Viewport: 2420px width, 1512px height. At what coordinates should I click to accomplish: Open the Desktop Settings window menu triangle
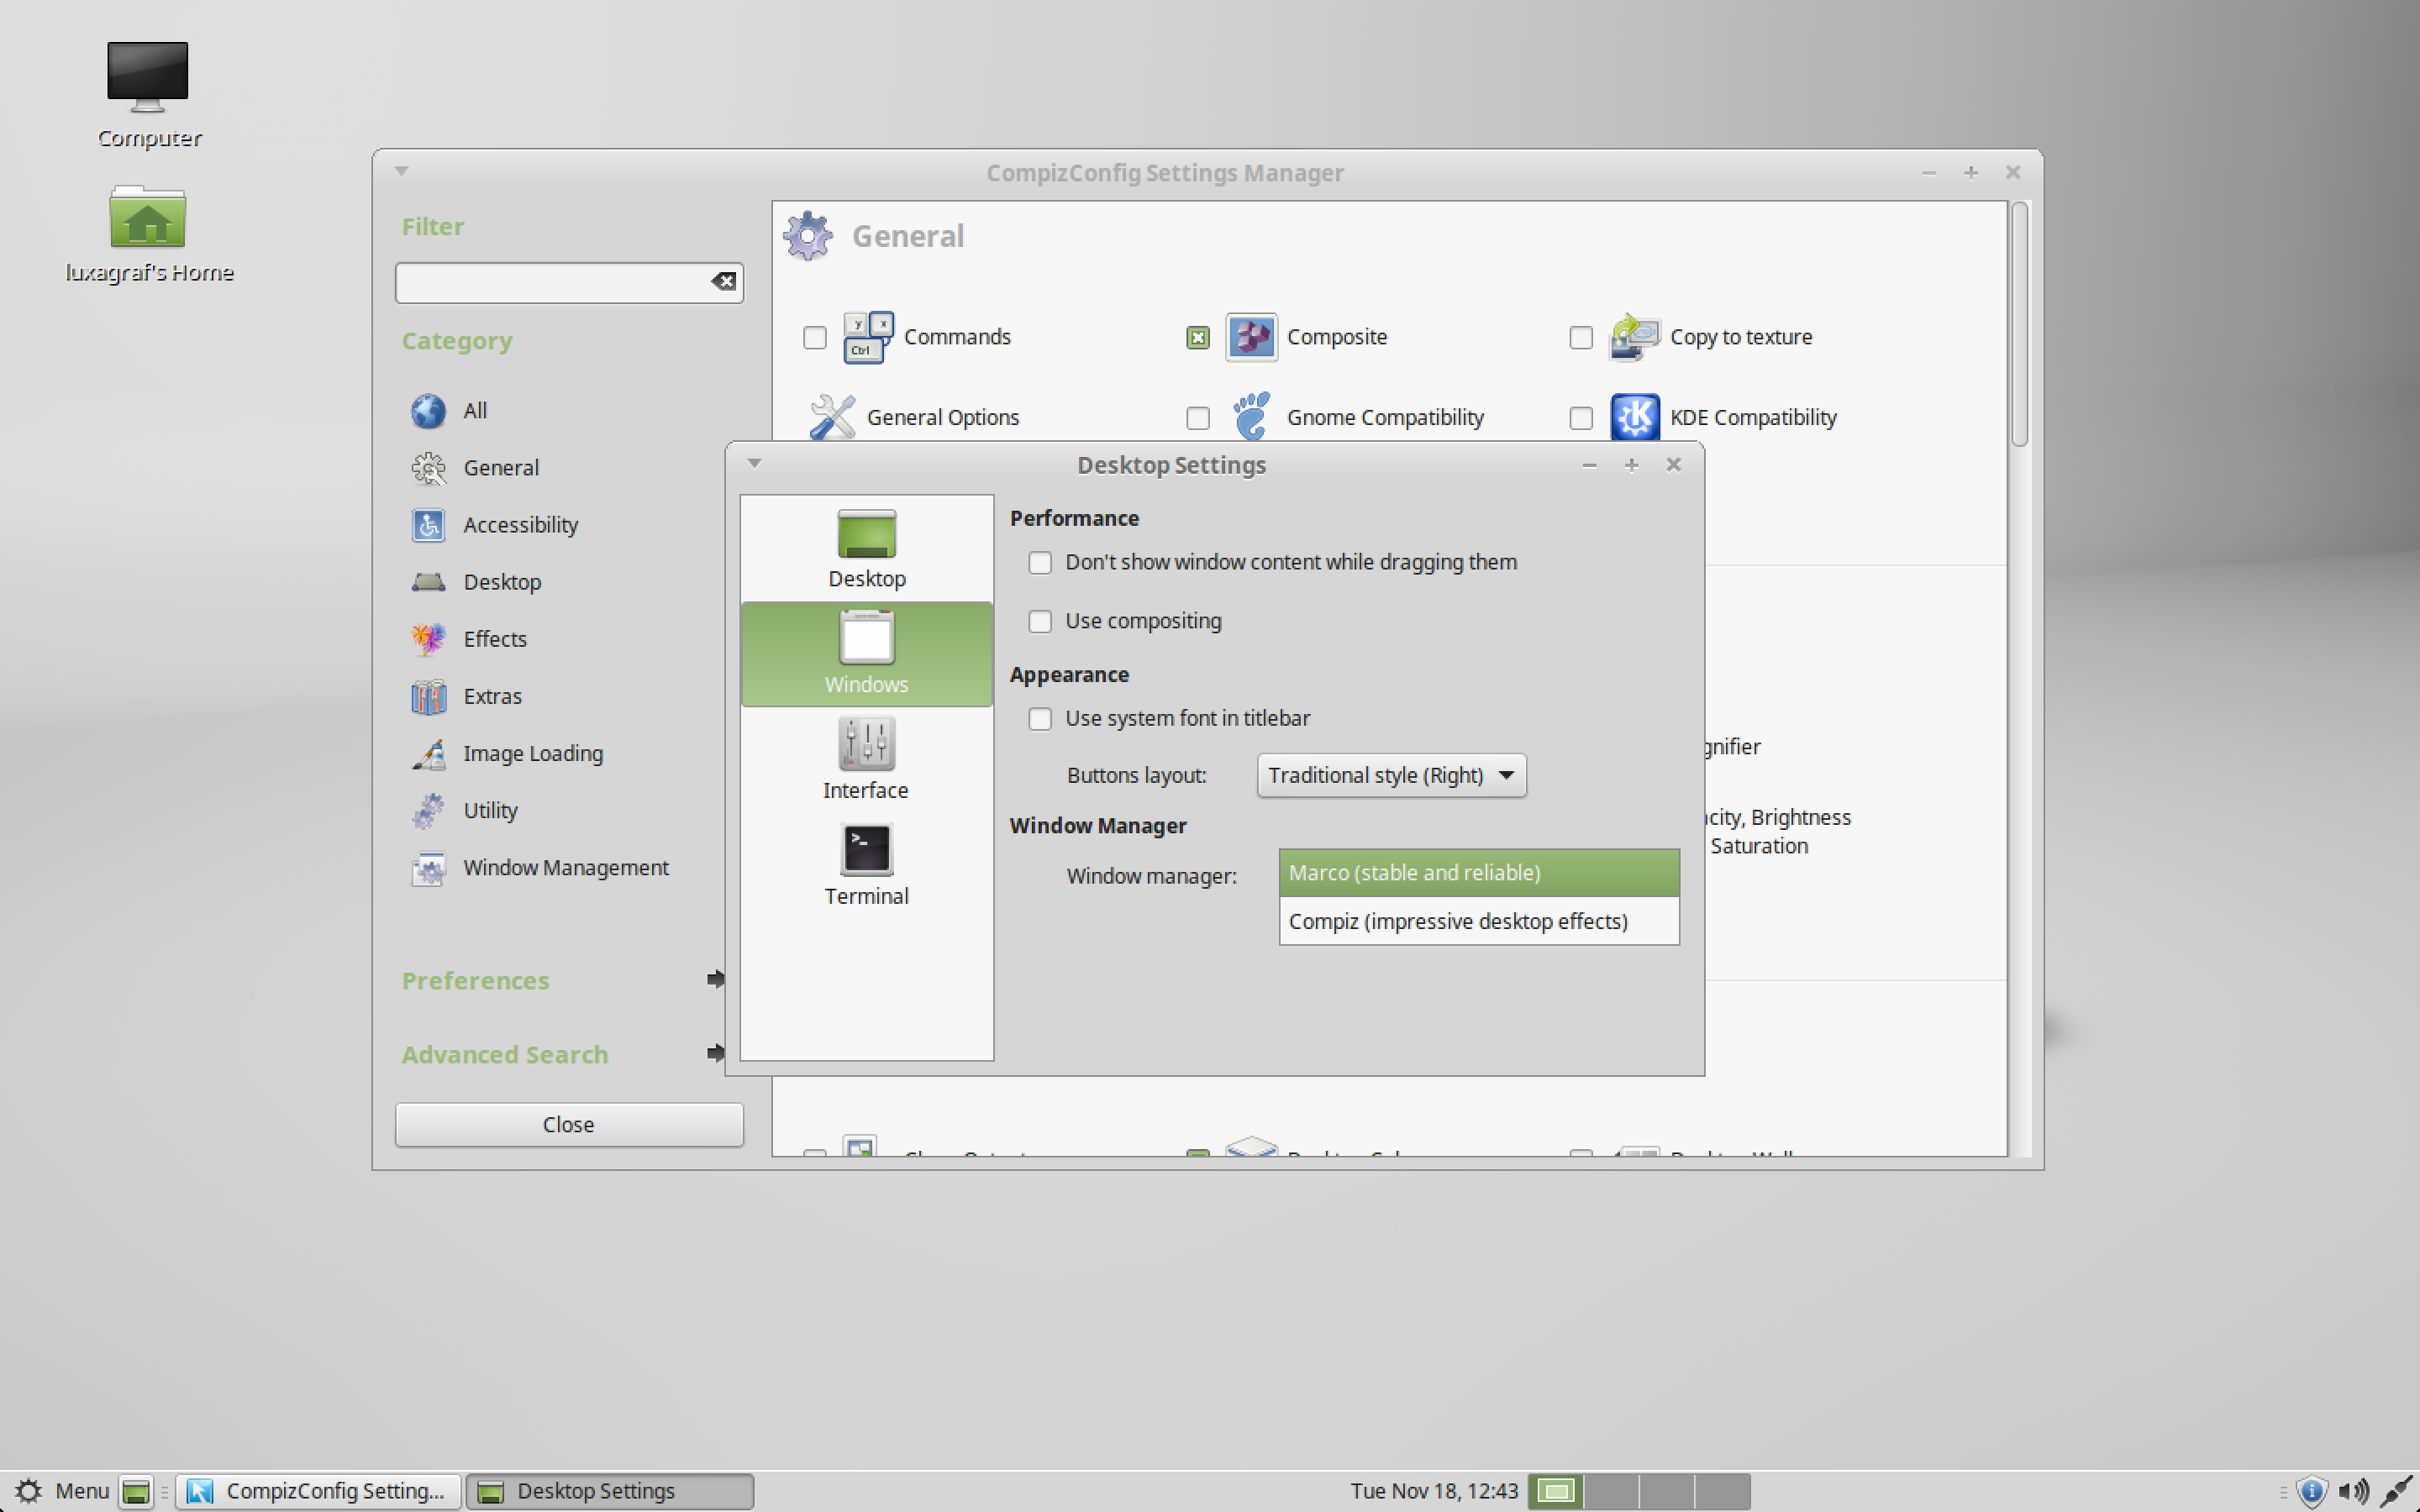click(755, 463)
